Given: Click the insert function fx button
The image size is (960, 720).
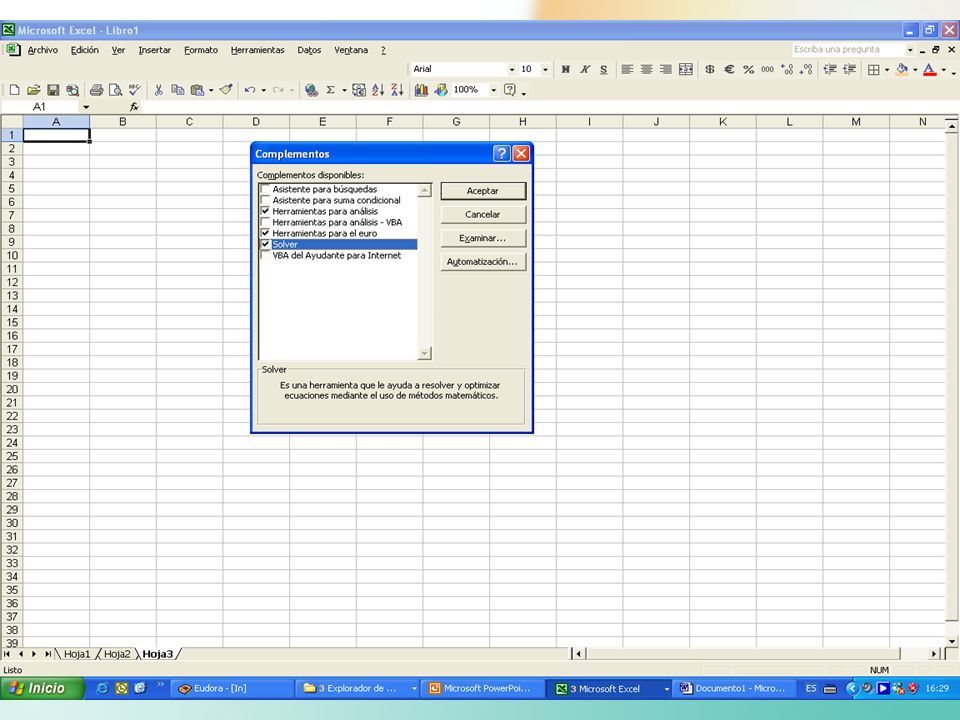Looking at the screenshot, I should pyautogui.click(x=134, y=107).
